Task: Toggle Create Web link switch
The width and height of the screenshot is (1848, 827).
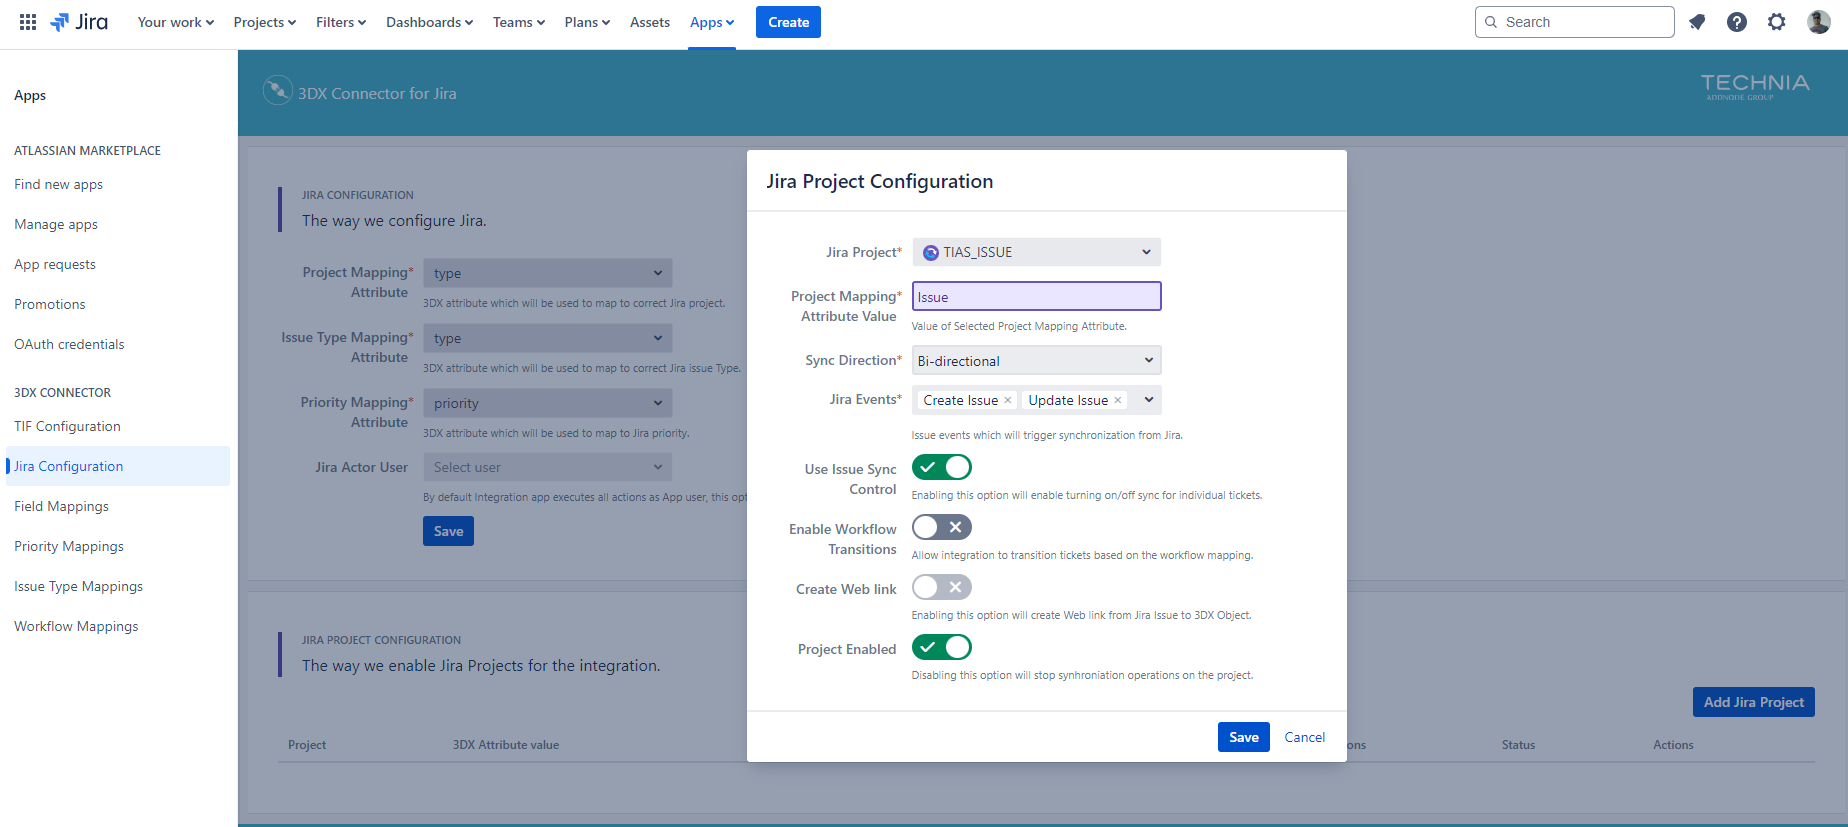Action: tap(941, 587)
